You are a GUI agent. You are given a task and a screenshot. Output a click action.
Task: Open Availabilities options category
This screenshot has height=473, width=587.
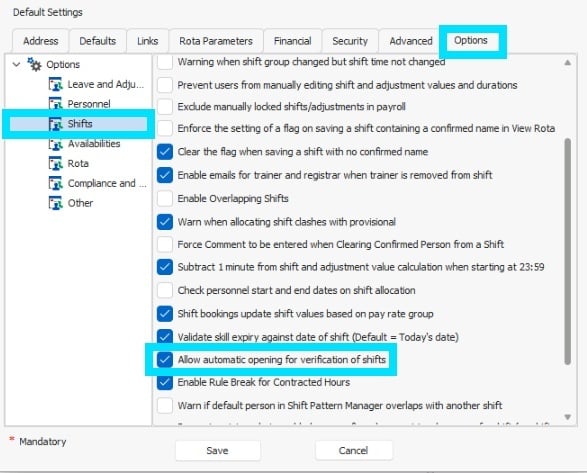(94, 144)
